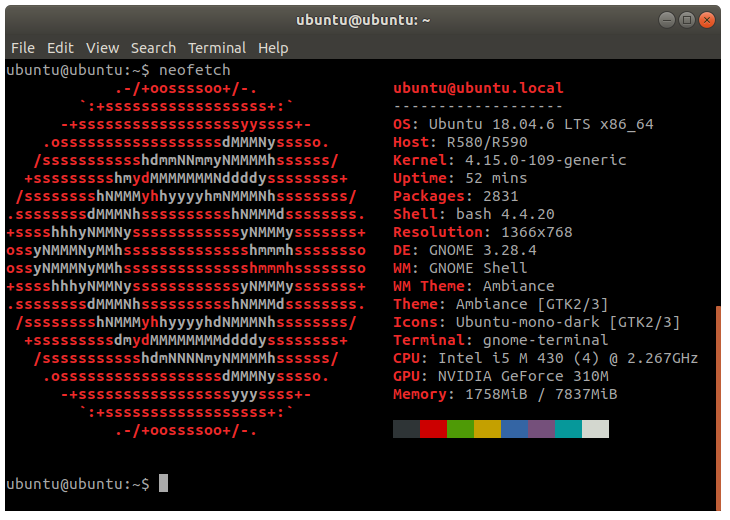This screenshot has height=520, width=730.
Task: Click the orange vertical scrollbar
Action: coord(718,408)
